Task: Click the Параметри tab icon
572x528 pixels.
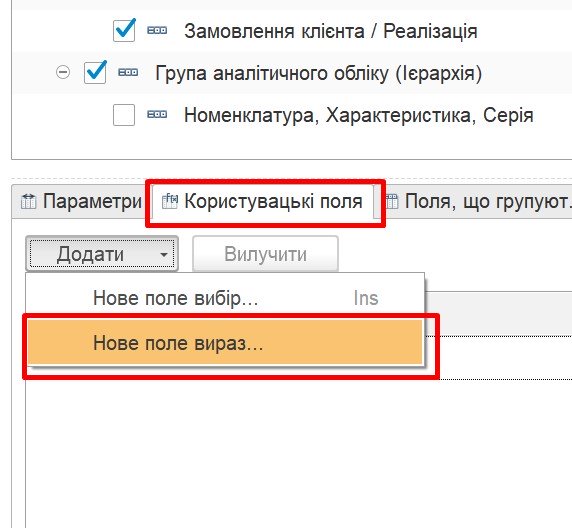Action: [28, 201]
